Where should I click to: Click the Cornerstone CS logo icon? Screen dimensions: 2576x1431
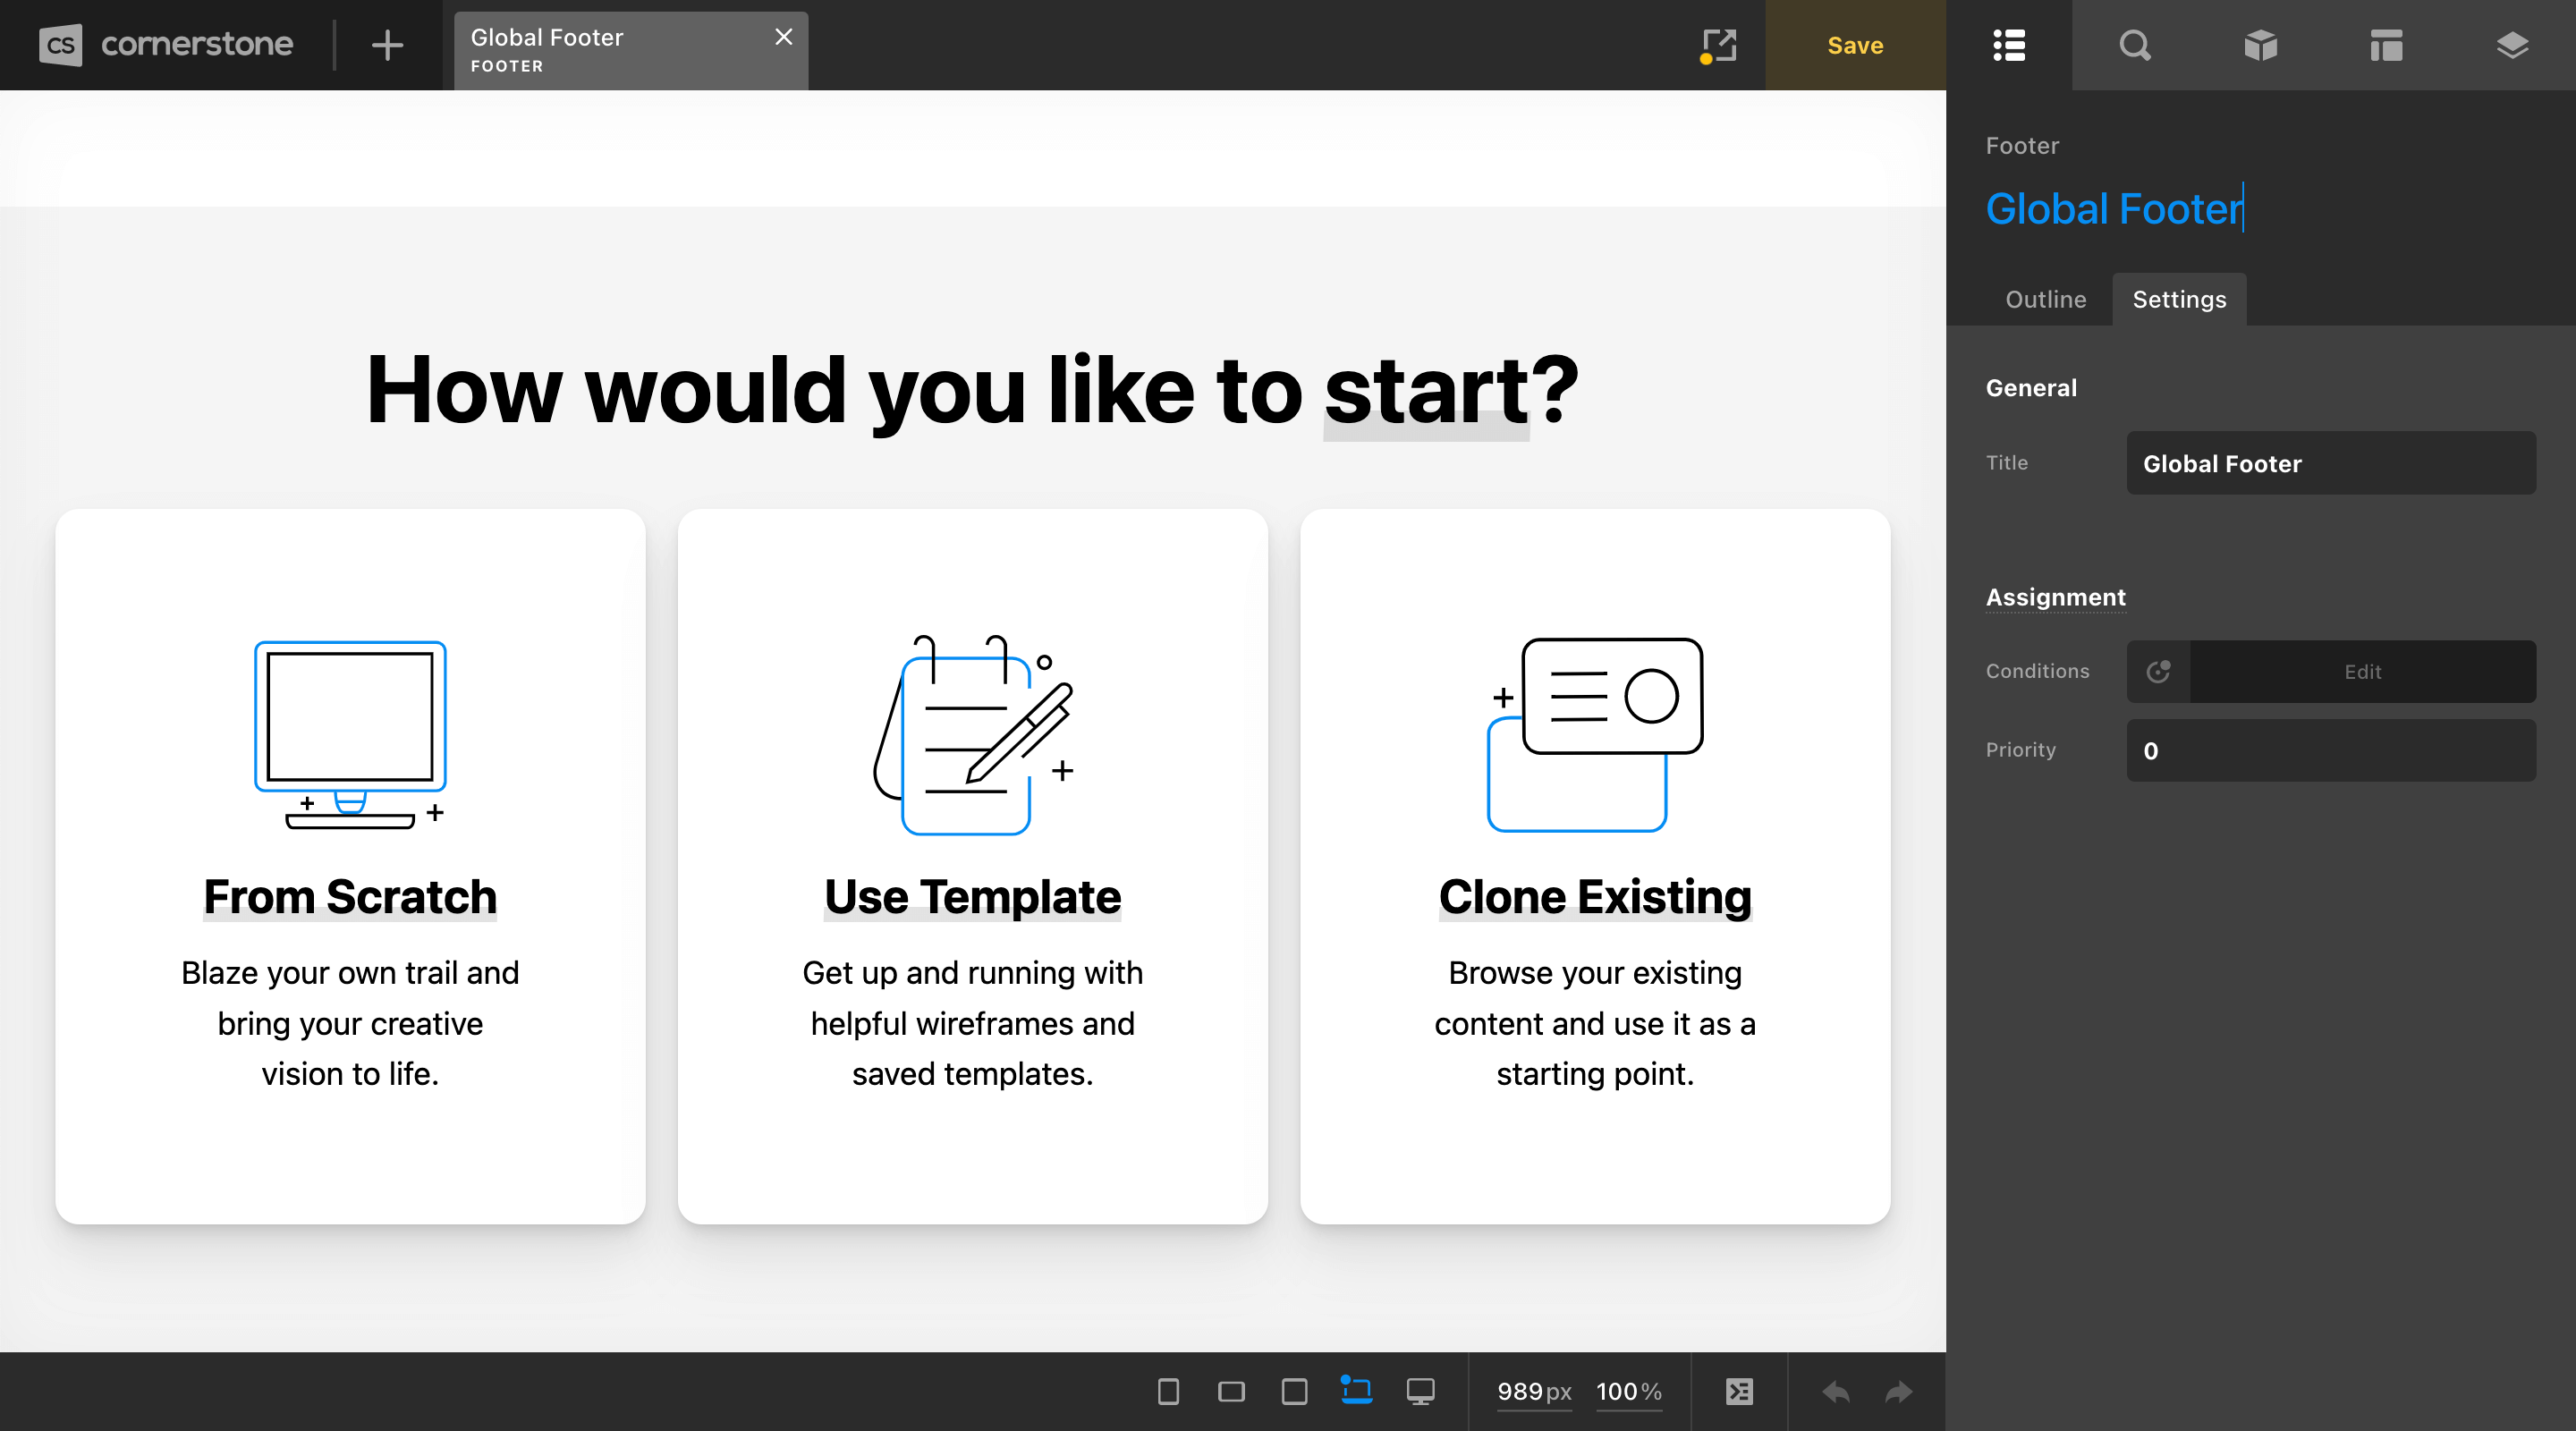pos(60,45)
